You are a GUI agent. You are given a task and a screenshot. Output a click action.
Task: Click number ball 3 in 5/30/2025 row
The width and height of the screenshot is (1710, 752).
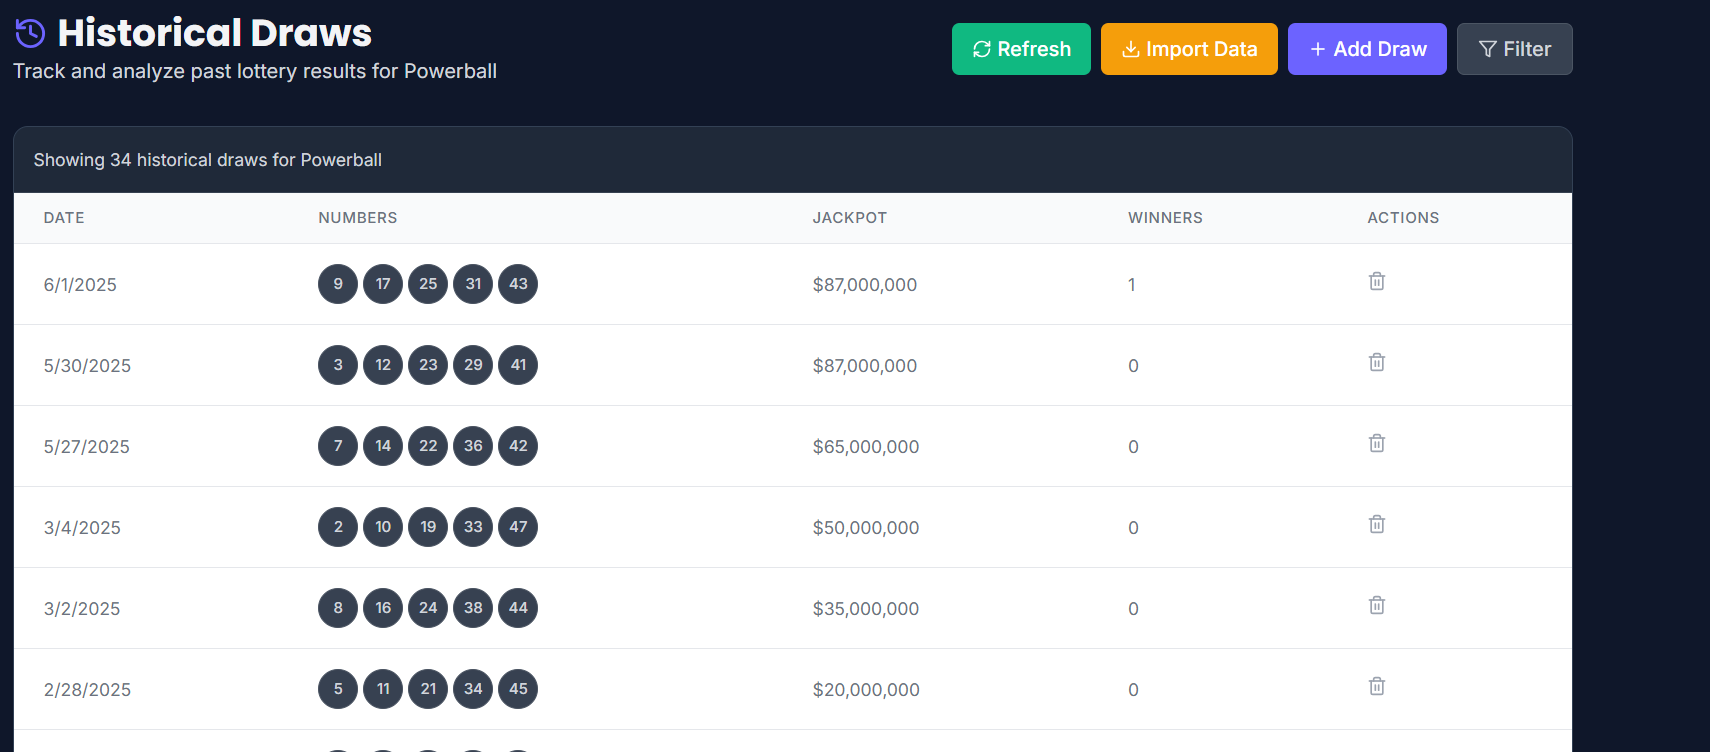click(338, 365)
